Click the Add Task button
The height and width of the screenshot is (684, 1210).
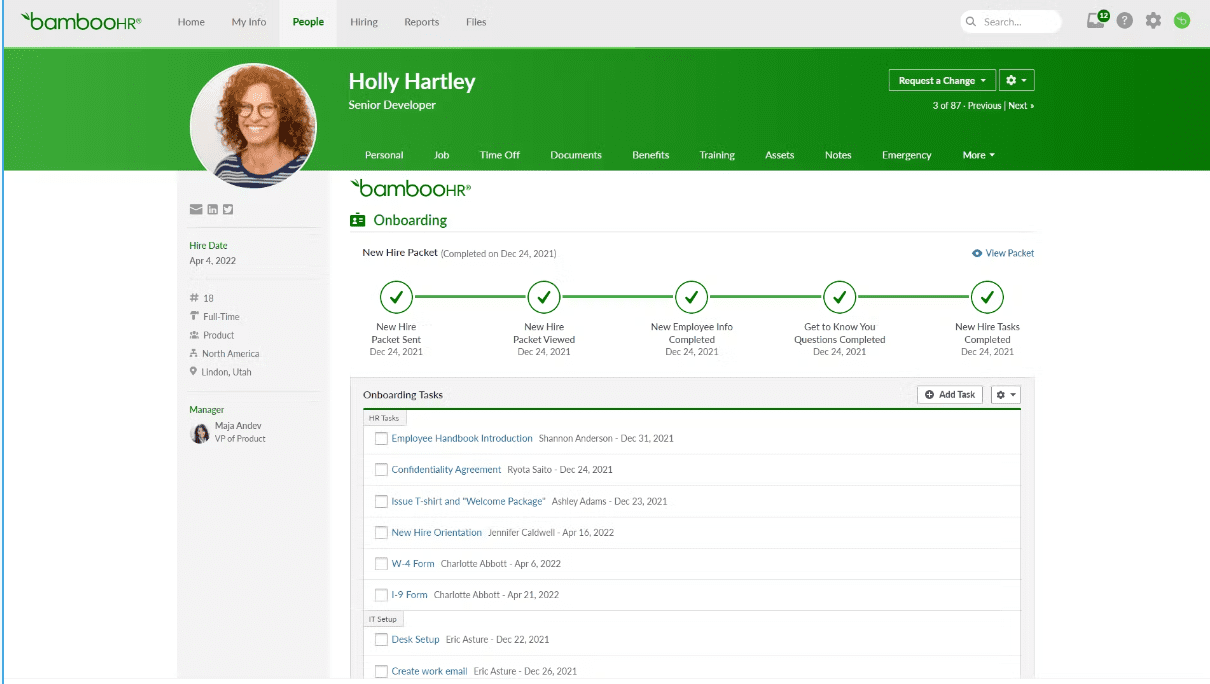coord(949,394)
